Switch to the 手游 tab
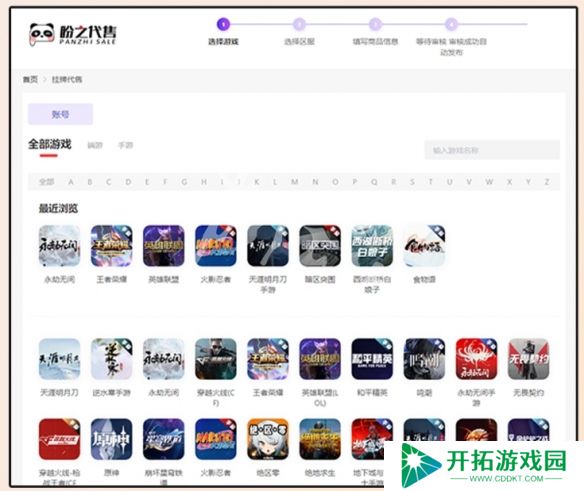This screenshot has width=584, height=491. tap(126, 145)
